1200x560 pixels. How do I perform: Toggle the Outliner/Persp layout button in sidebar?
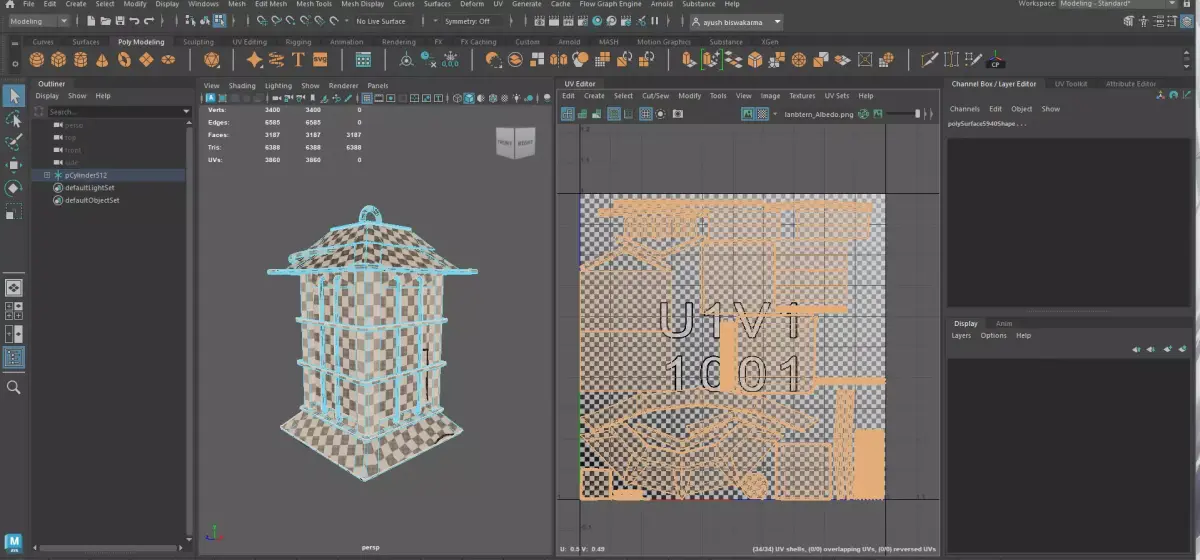click(14, 357)
